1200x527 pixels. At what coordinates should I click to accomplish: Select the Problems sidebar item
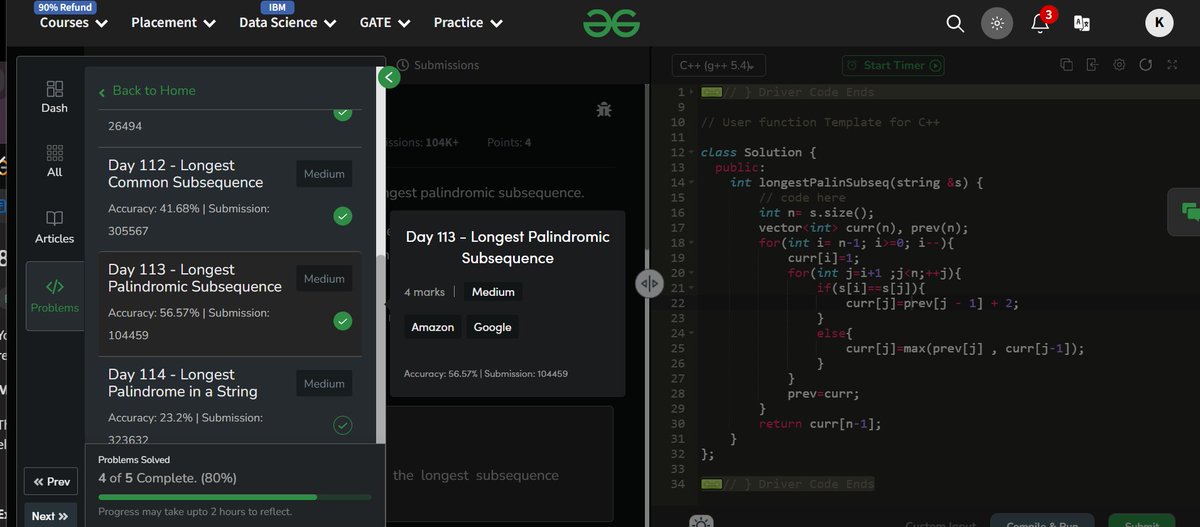(54, 296)
